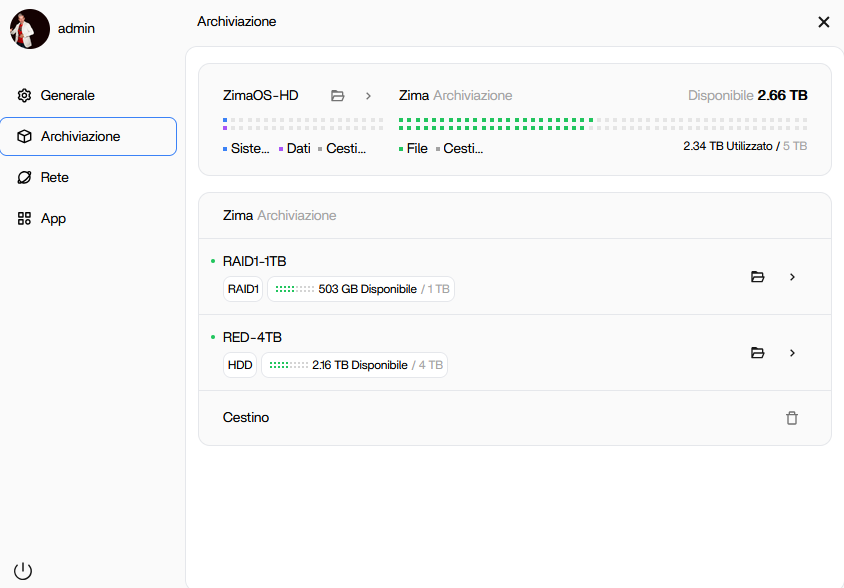
Task: Open the Generale settings section
Action: pyautogui.click(x=67, y=96)
